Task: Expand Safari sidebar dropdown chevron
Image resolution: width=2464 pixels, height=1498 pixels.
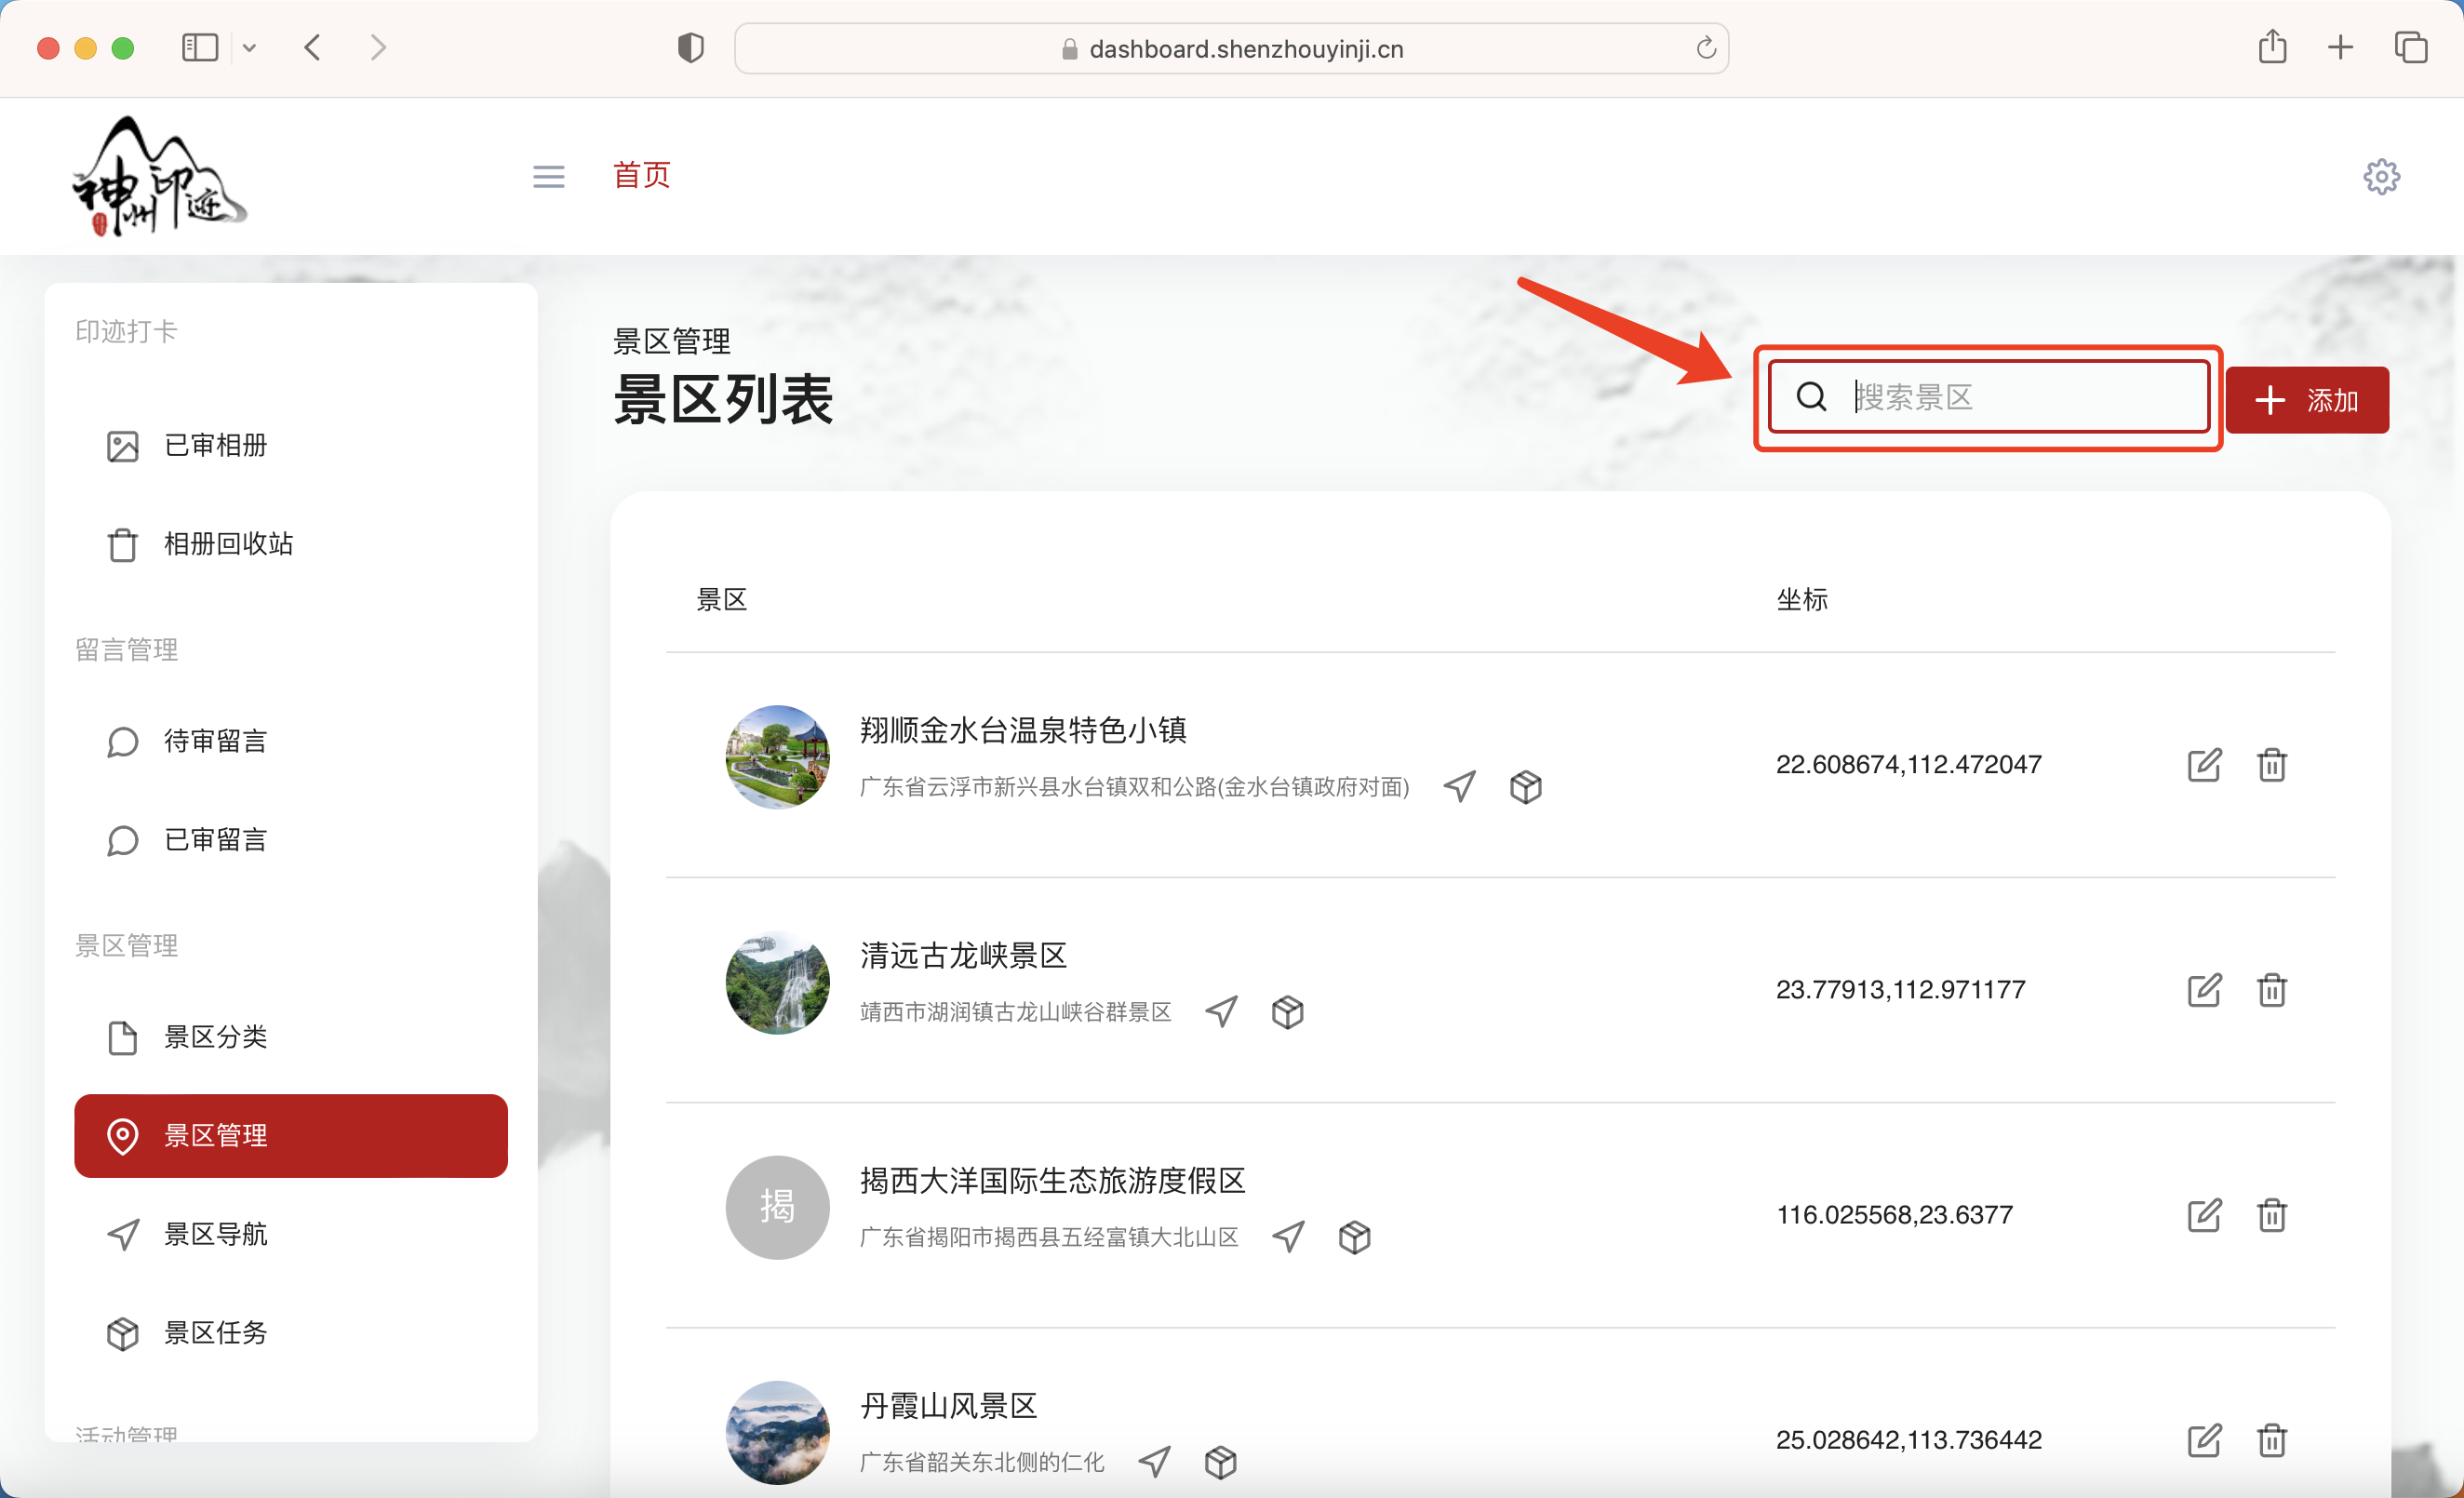Action: coord(250,48)
